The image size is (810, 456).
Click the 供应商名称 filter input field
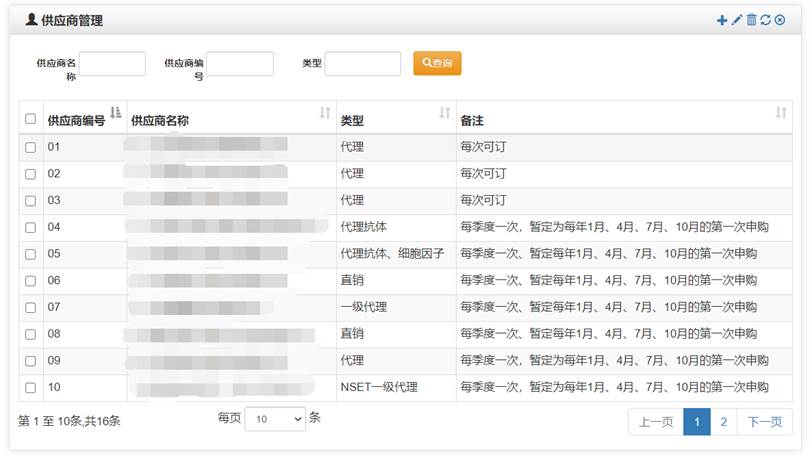pos(112,64)
